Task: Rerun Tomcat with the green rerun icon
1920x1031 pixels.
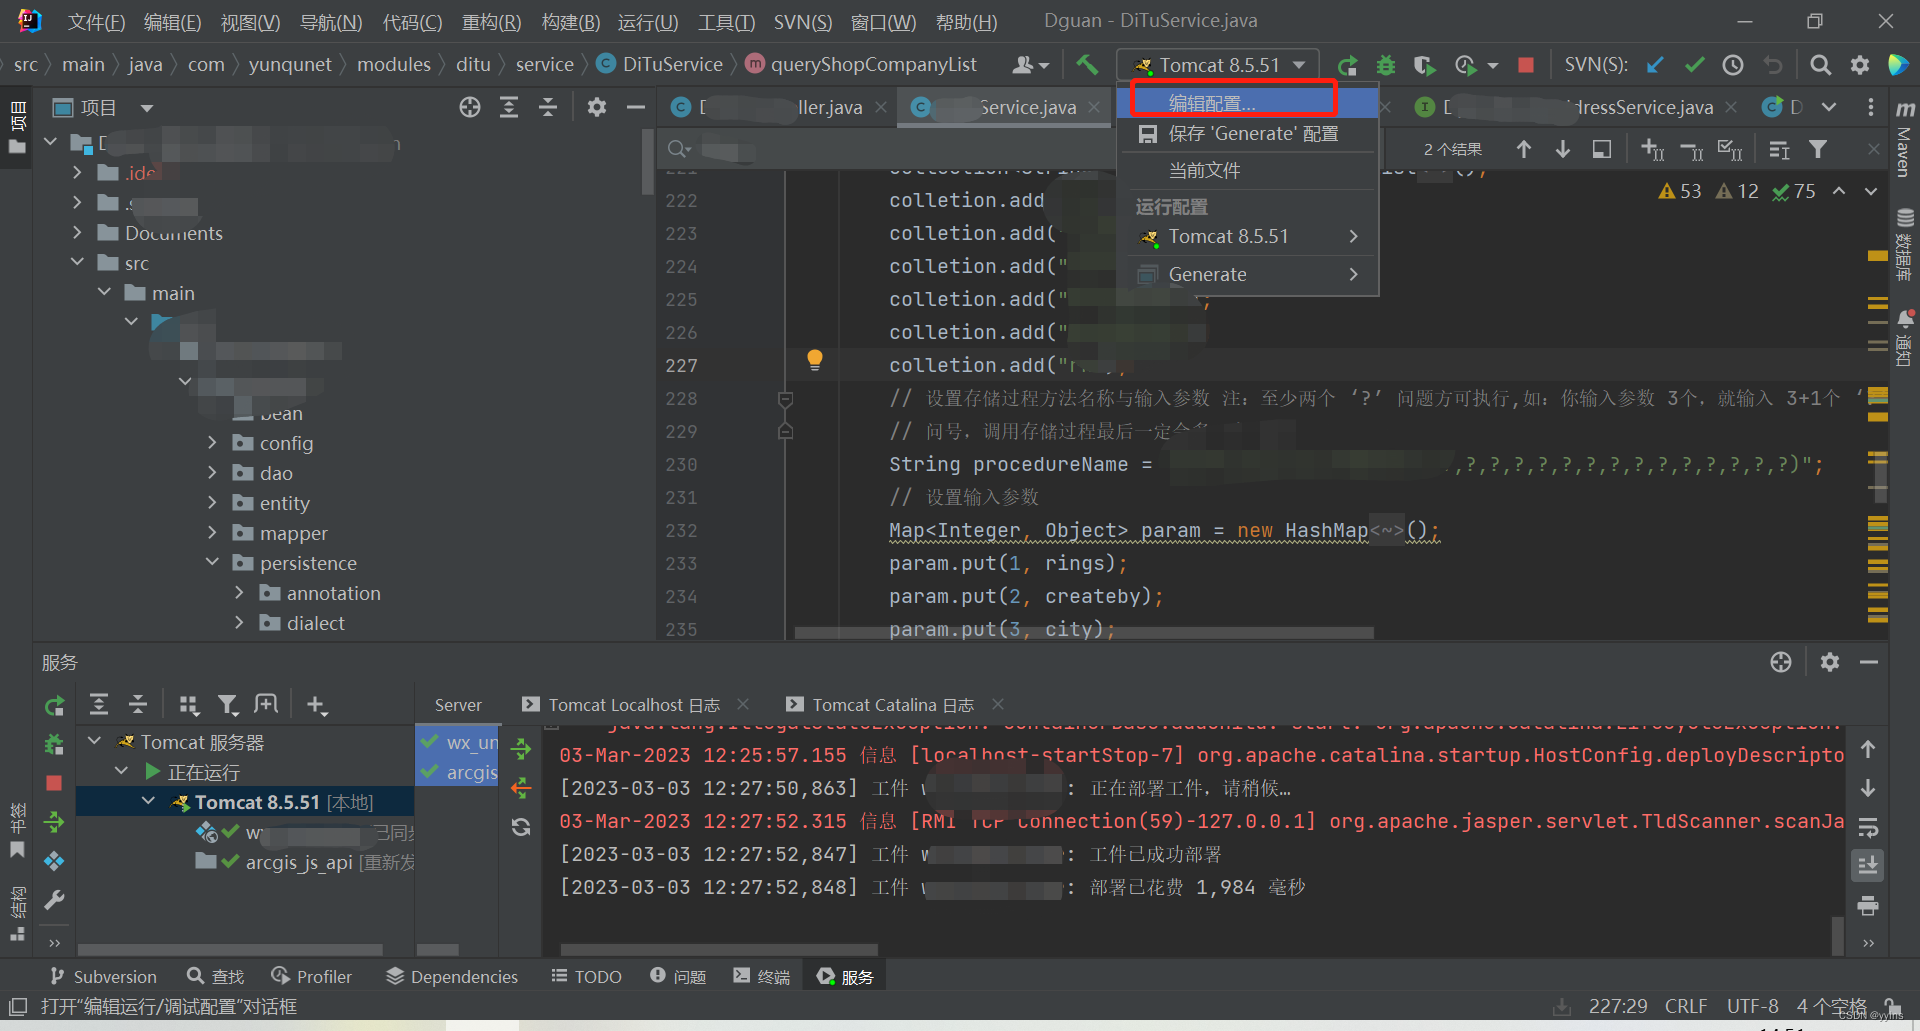Action: pos(1347,65)
